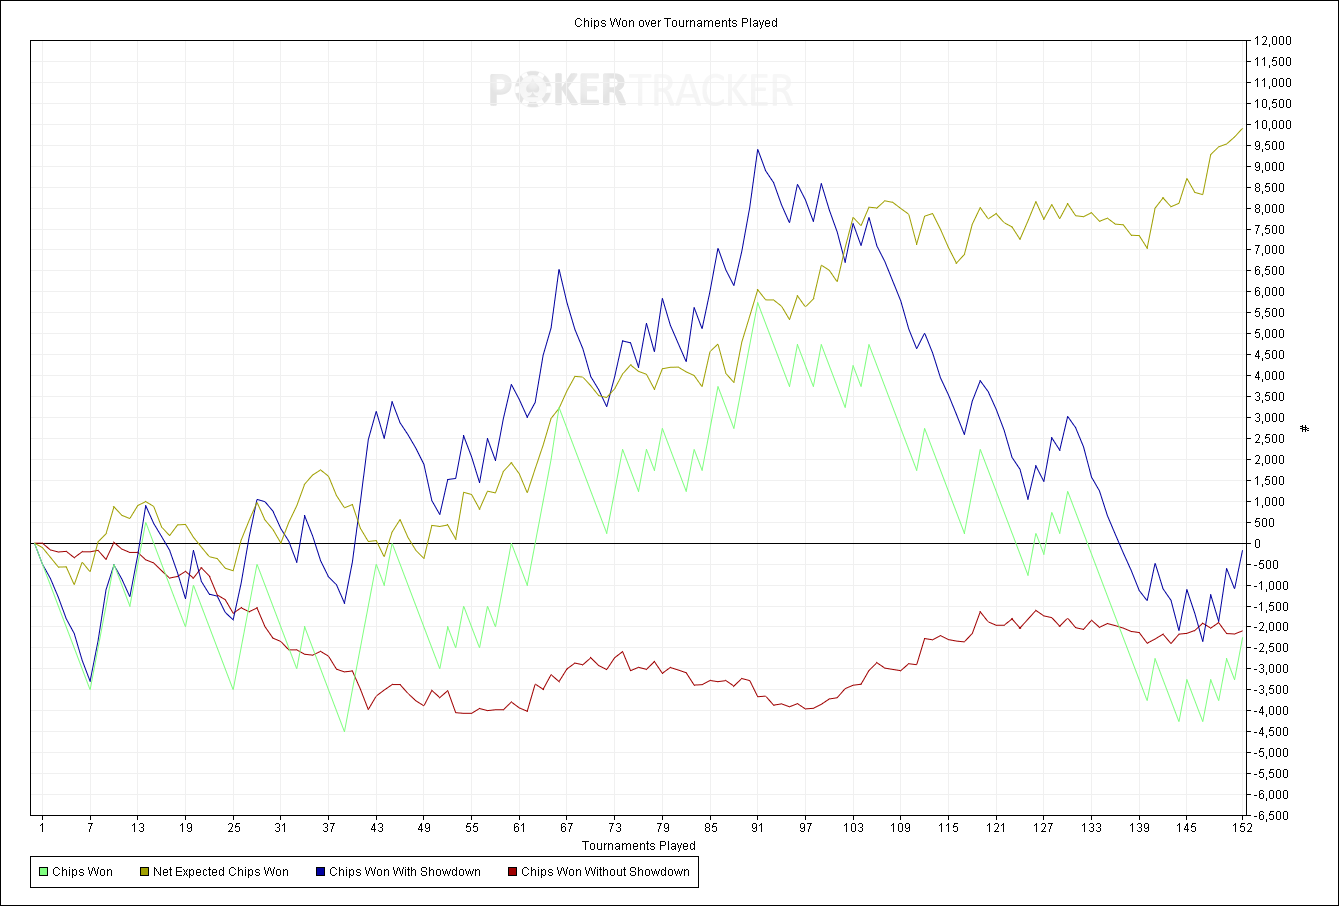1339x906 pixels.
Task: Click the olive Net Expected Chips Won swatch
Action: click(x=143, y=872)
